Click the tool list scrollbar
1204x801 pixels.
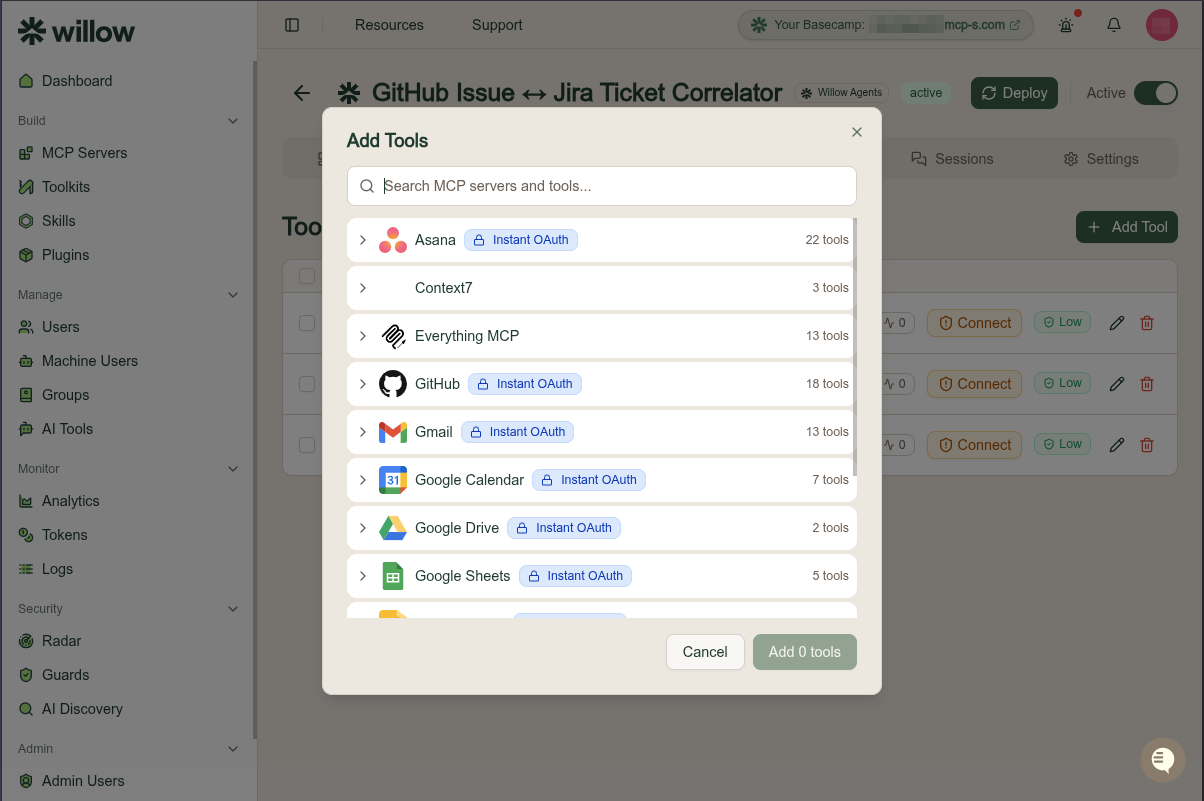[856, 347]
